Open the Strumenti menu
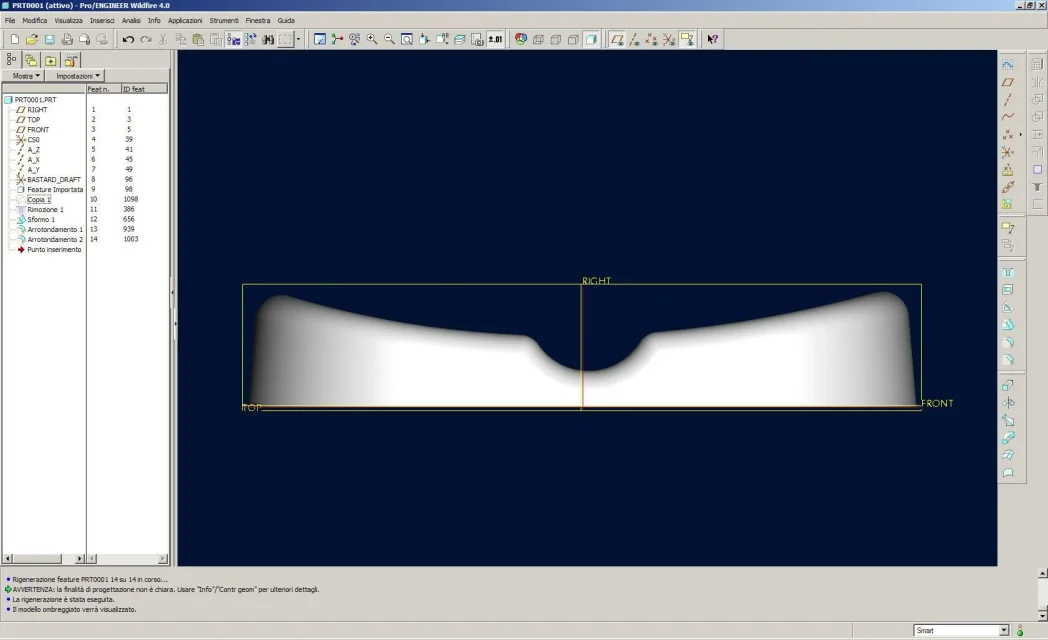This screenshot has width=1048, height=640. click(224, 21)
